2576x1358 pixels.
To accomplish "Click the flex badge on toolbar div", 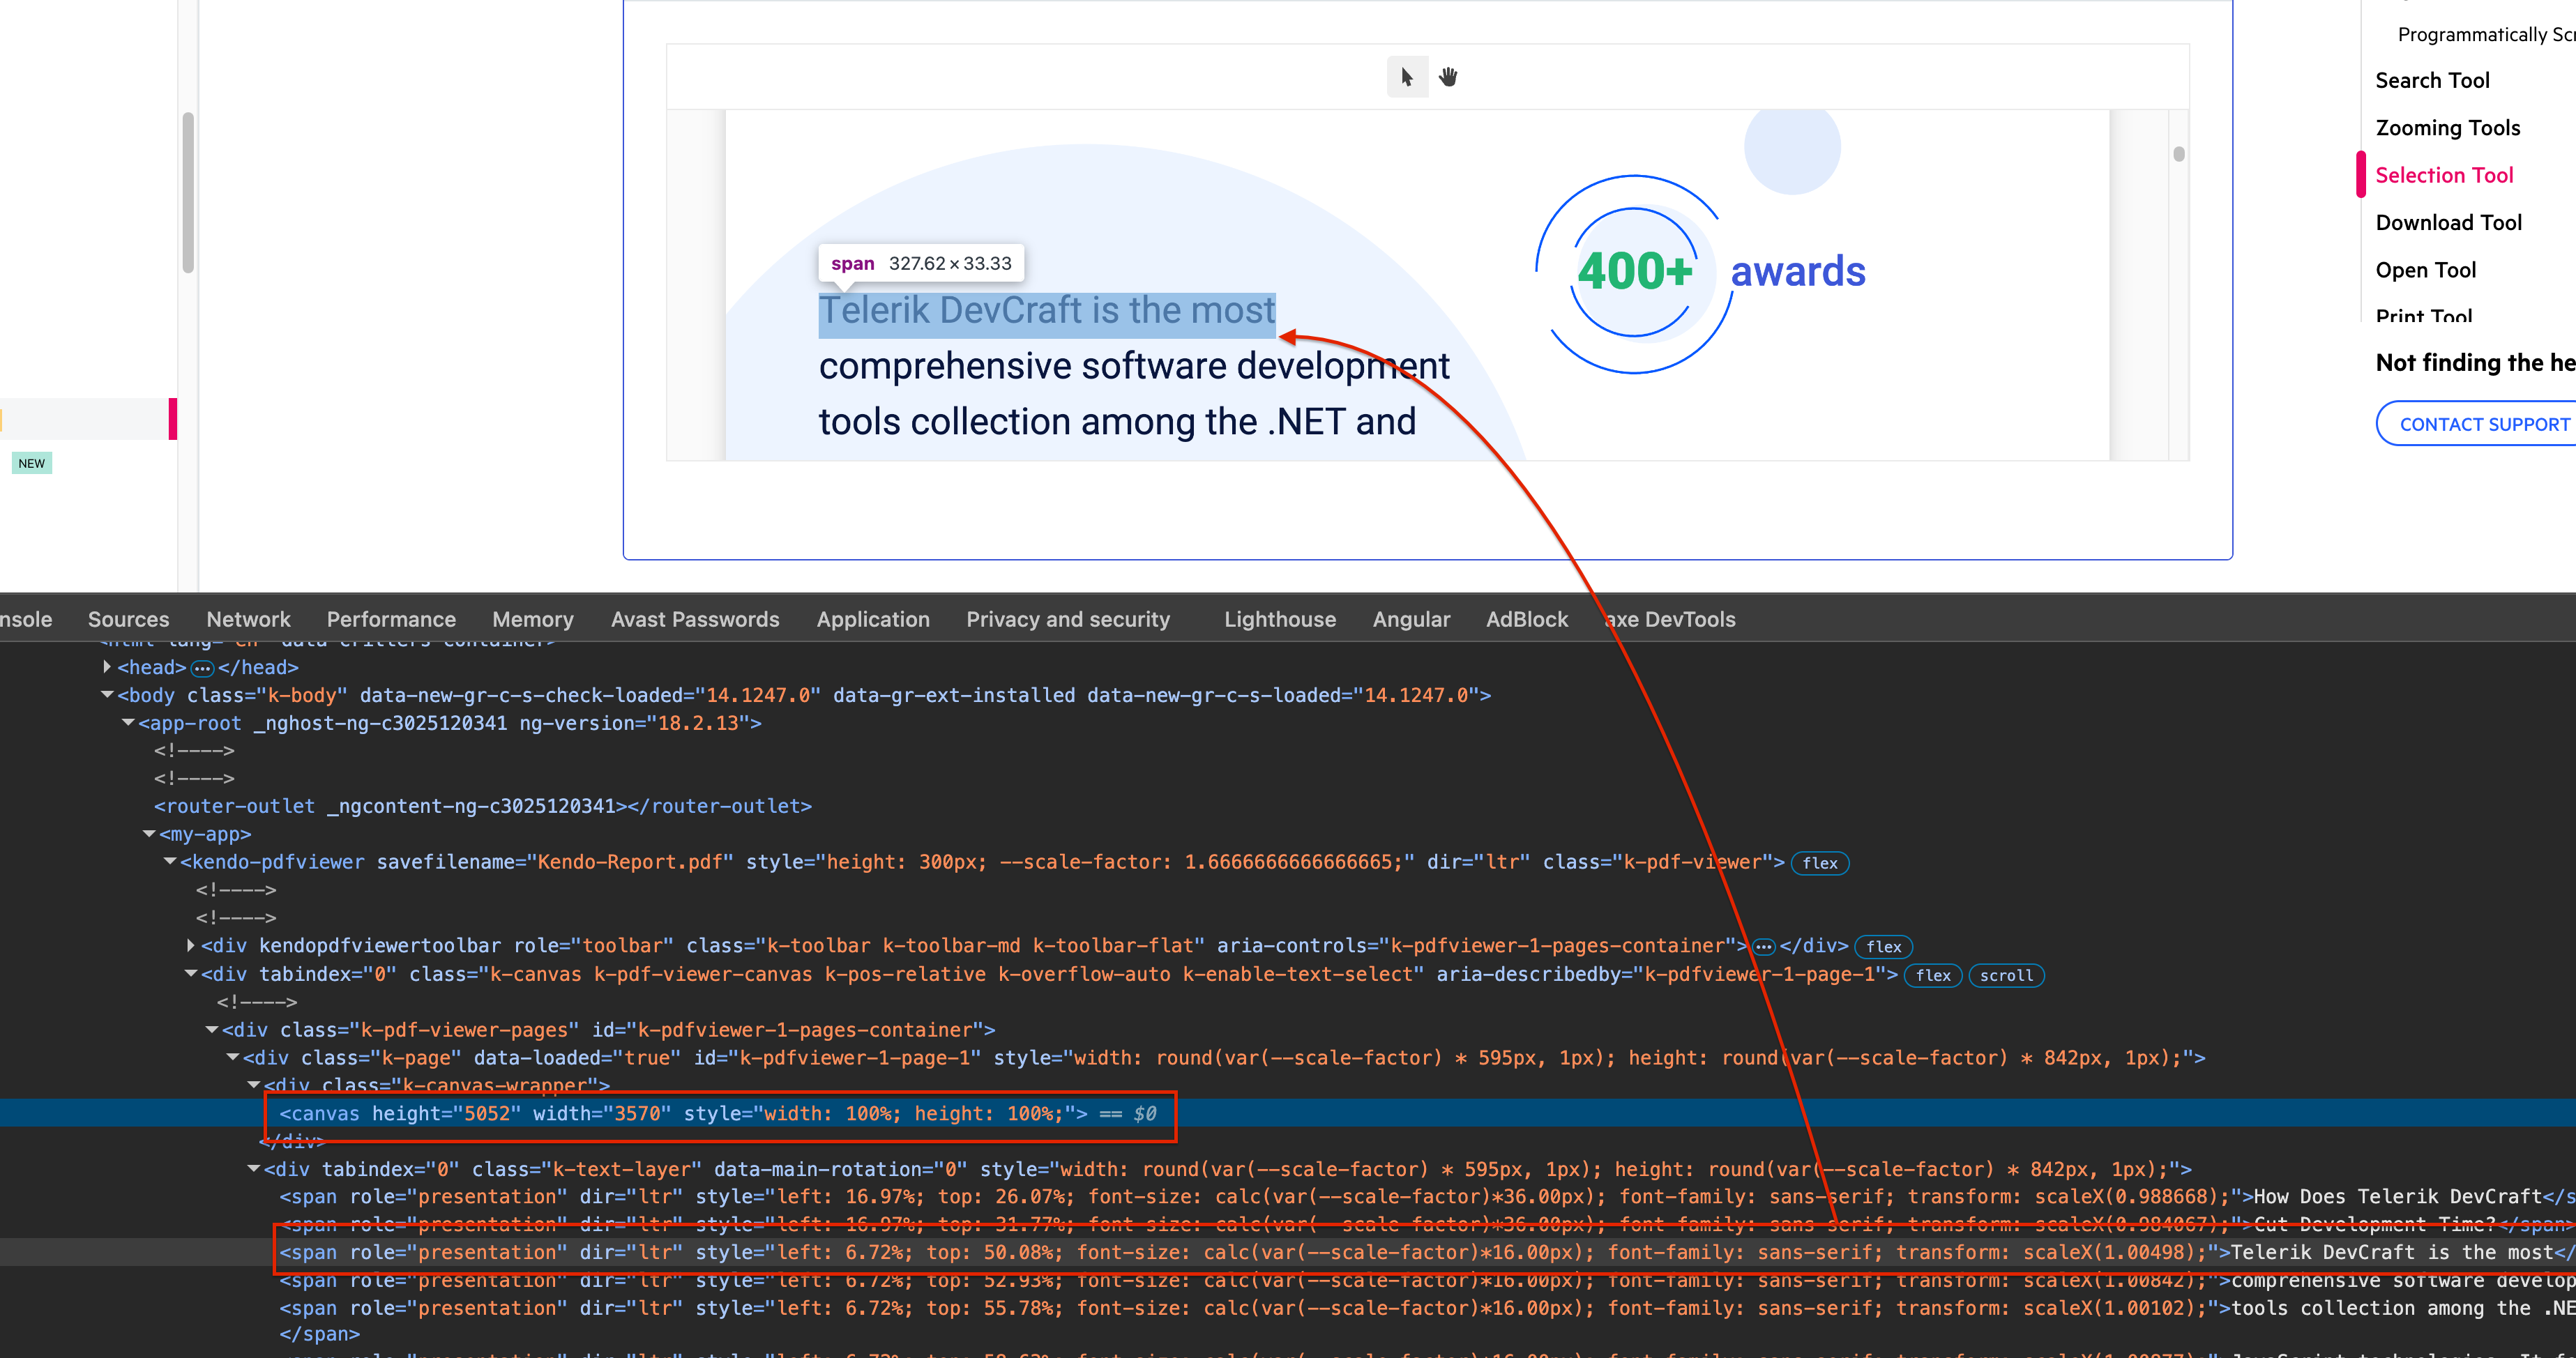I will pos(1883,946).
